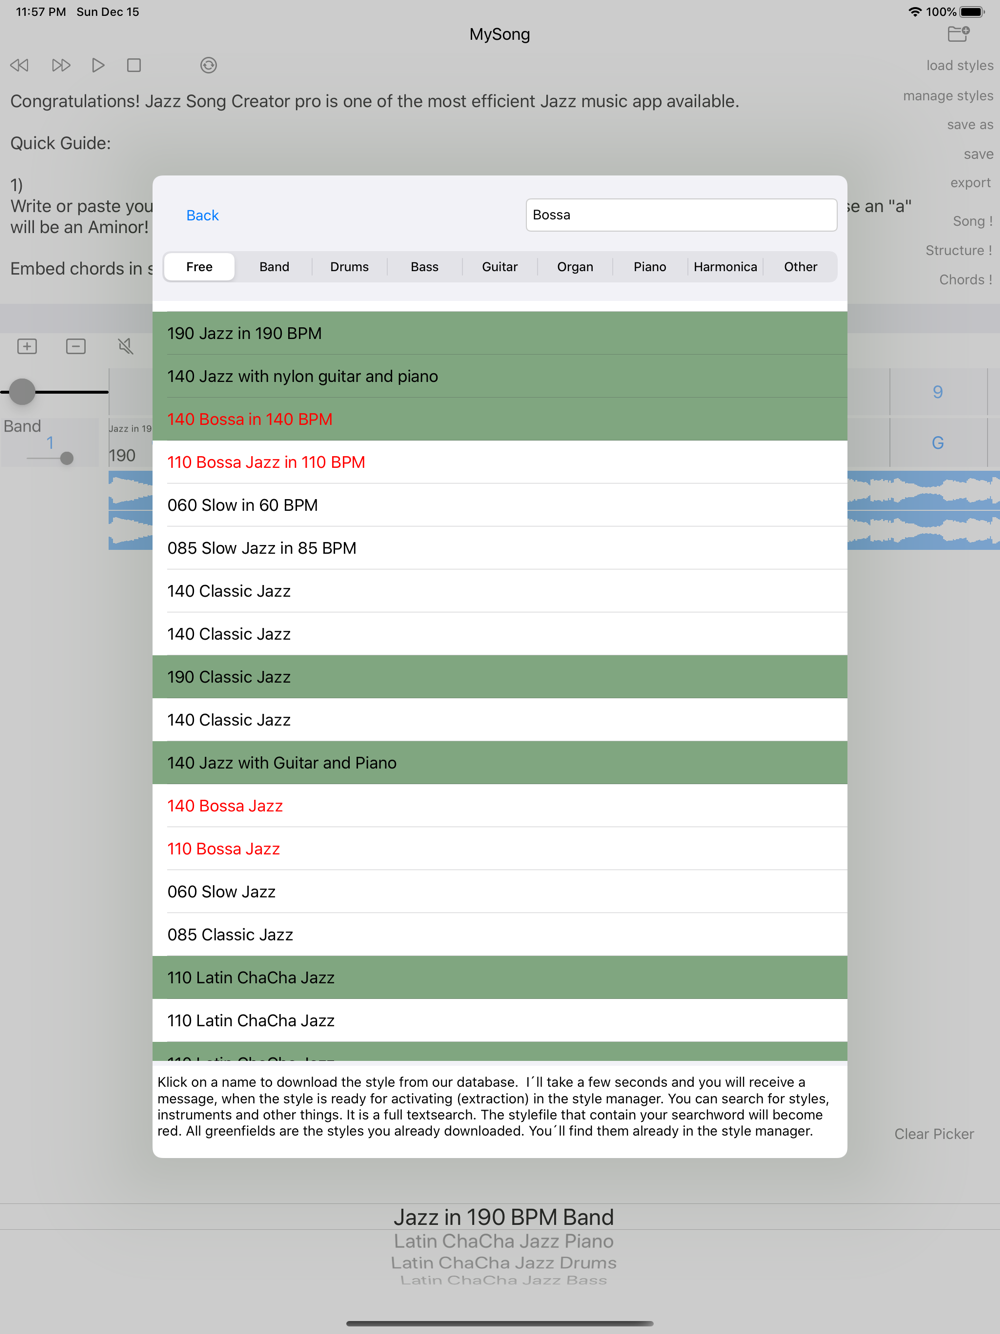The height and width of the screenshot is (1334, 1000).
Task: Click 'save as' in right menu
Action: (x=970, y=125)
